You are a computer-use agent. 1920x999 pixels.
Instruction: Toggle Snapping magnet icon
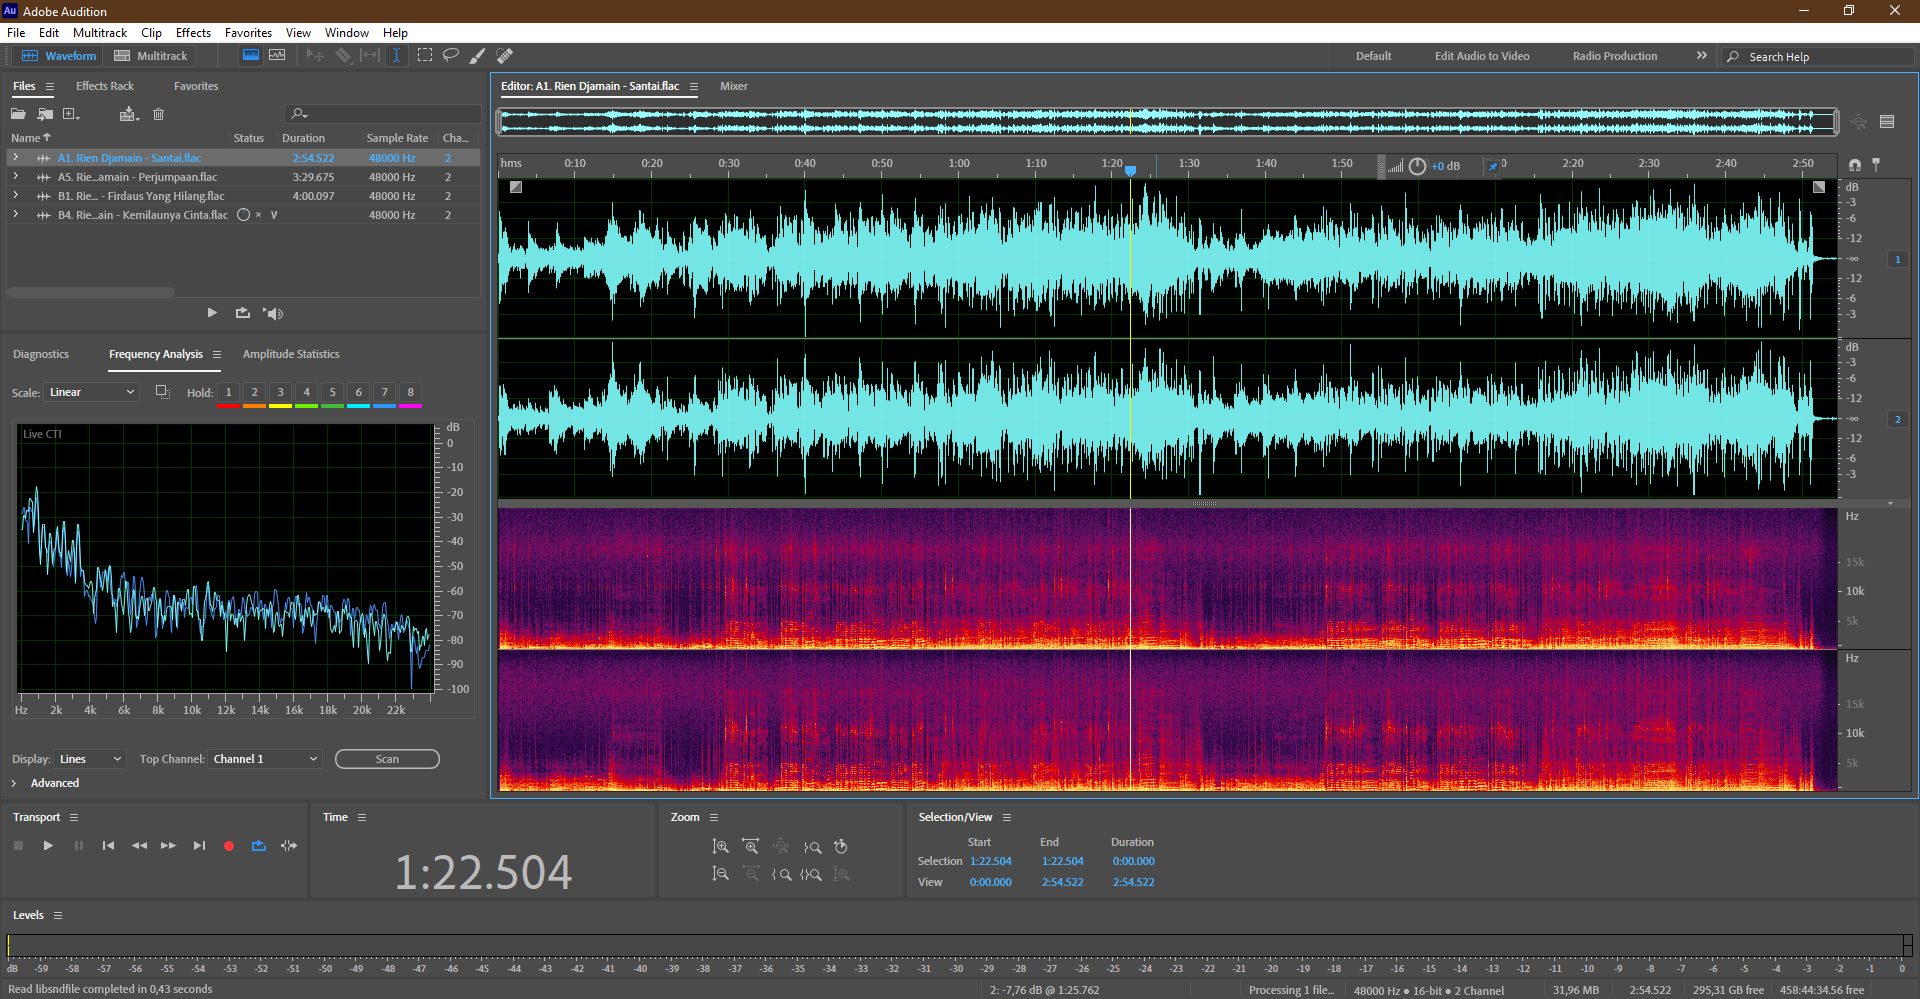click(x=1855, y=164)
